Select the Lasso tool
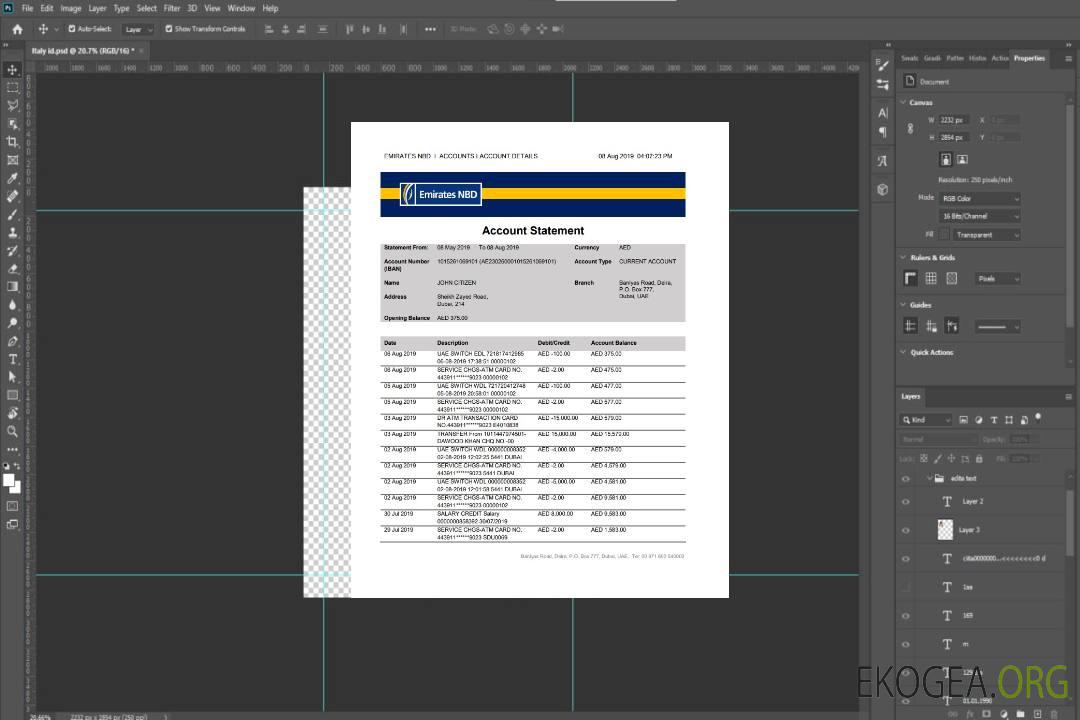 [12, 105]
